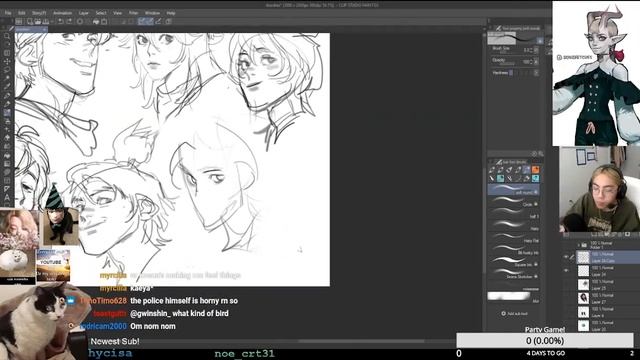
Task: Click the circle Clear icon in command bar
Action: pos(80,21)
